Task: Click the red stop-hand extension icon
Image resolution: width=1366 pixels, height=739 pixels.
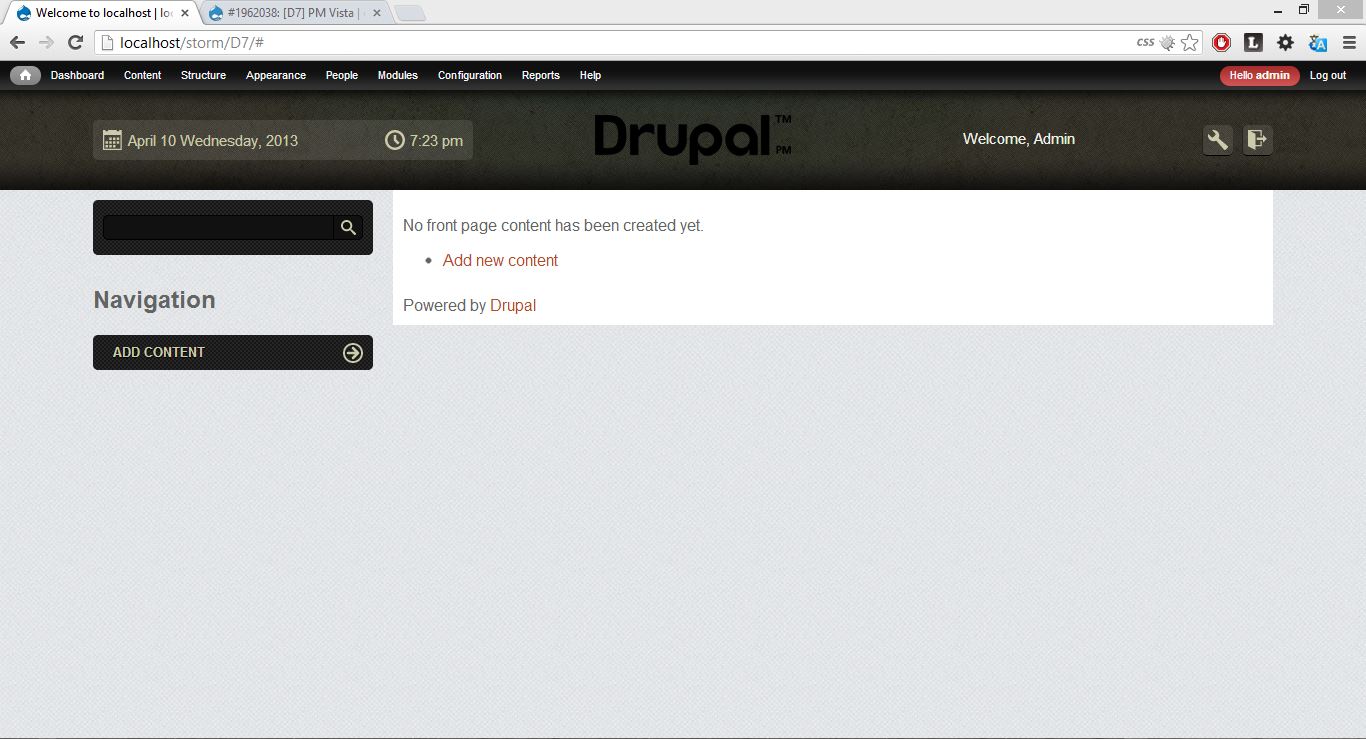Action: pyautogui.click(x=1221, y=42)
